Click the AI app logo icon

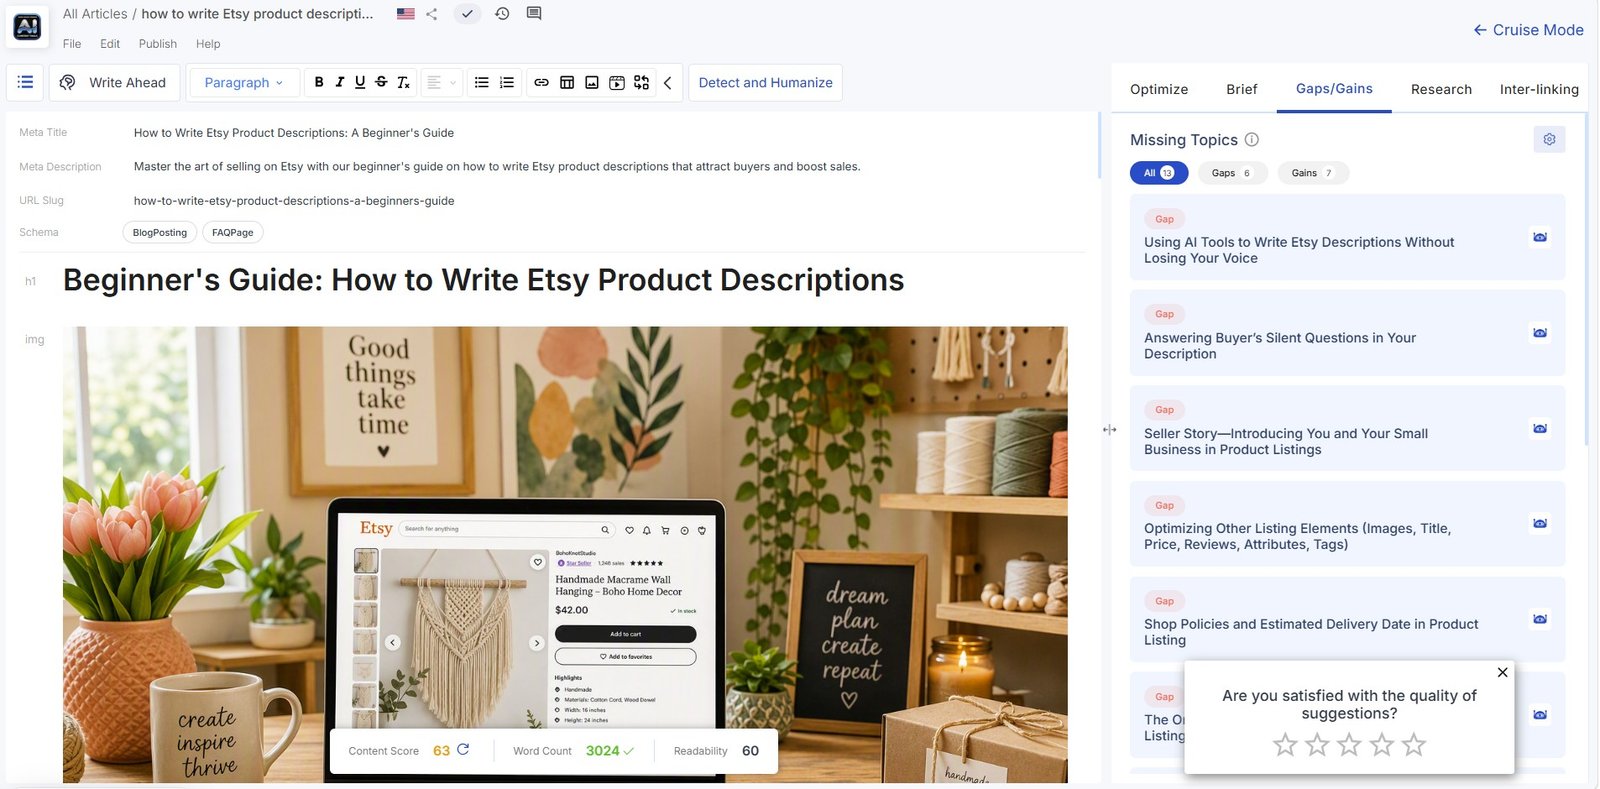27,27
